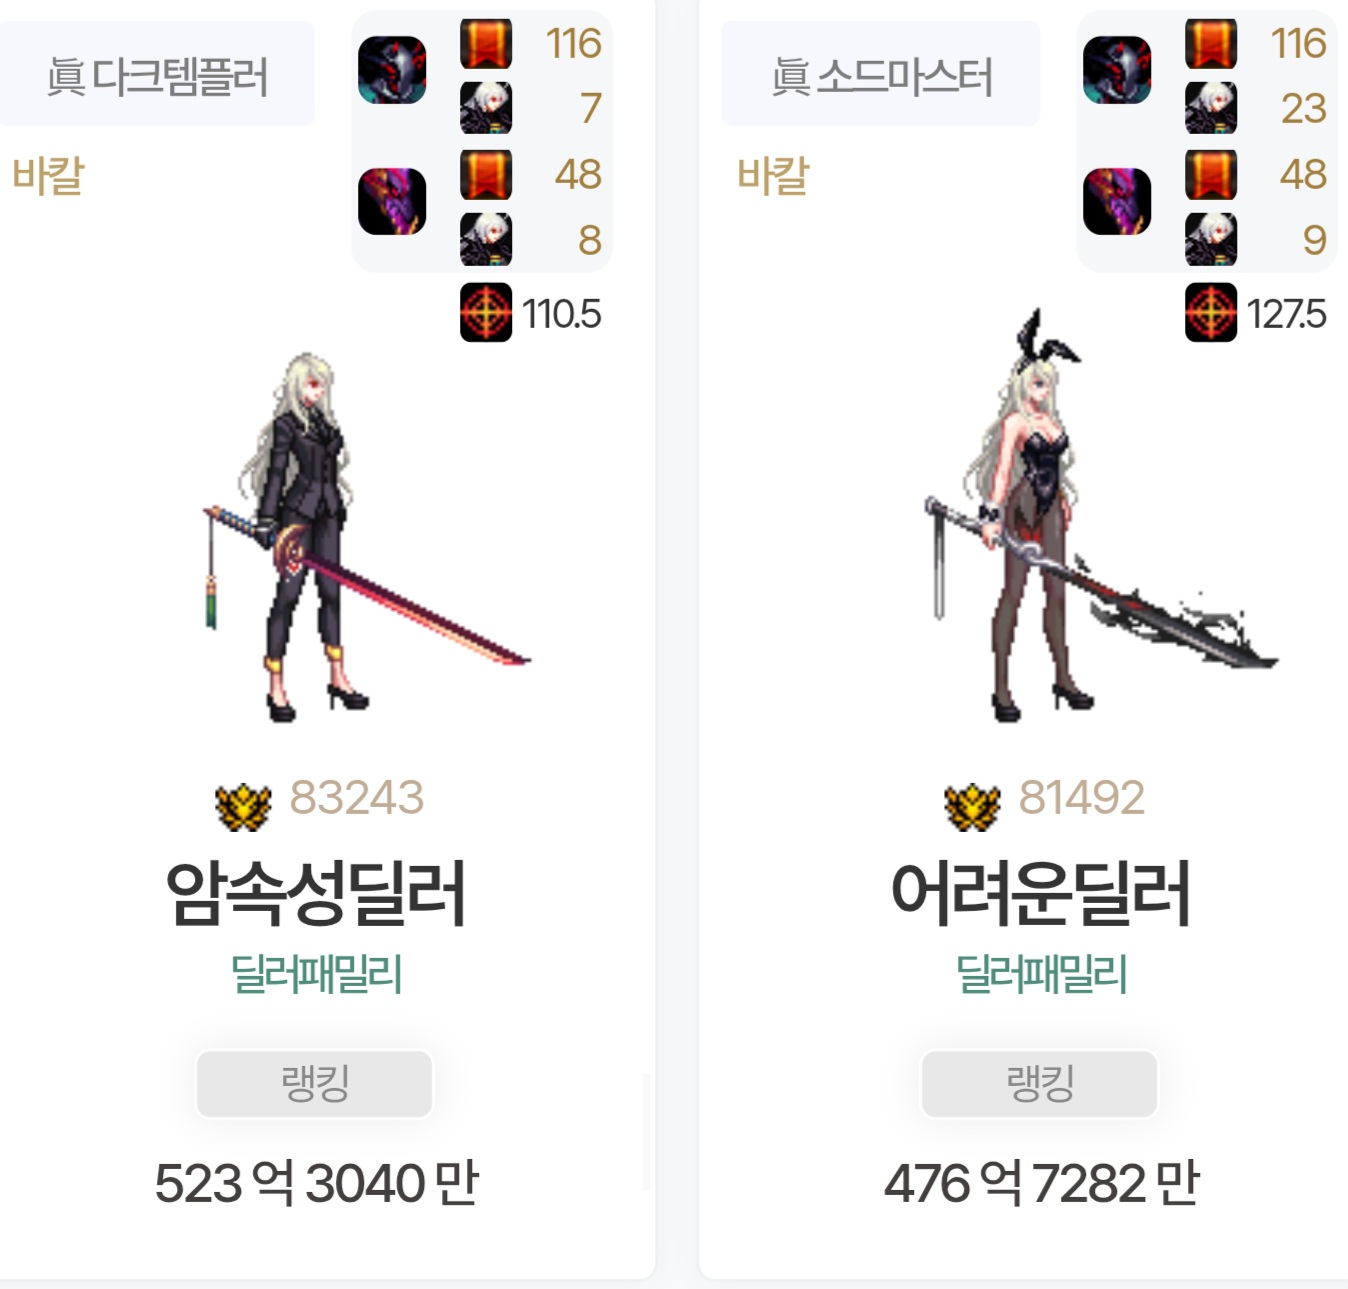Click the 암속성딜러 character name
The width and height of the screenshot is (1348, 1289).
click(x=316, y=893)
